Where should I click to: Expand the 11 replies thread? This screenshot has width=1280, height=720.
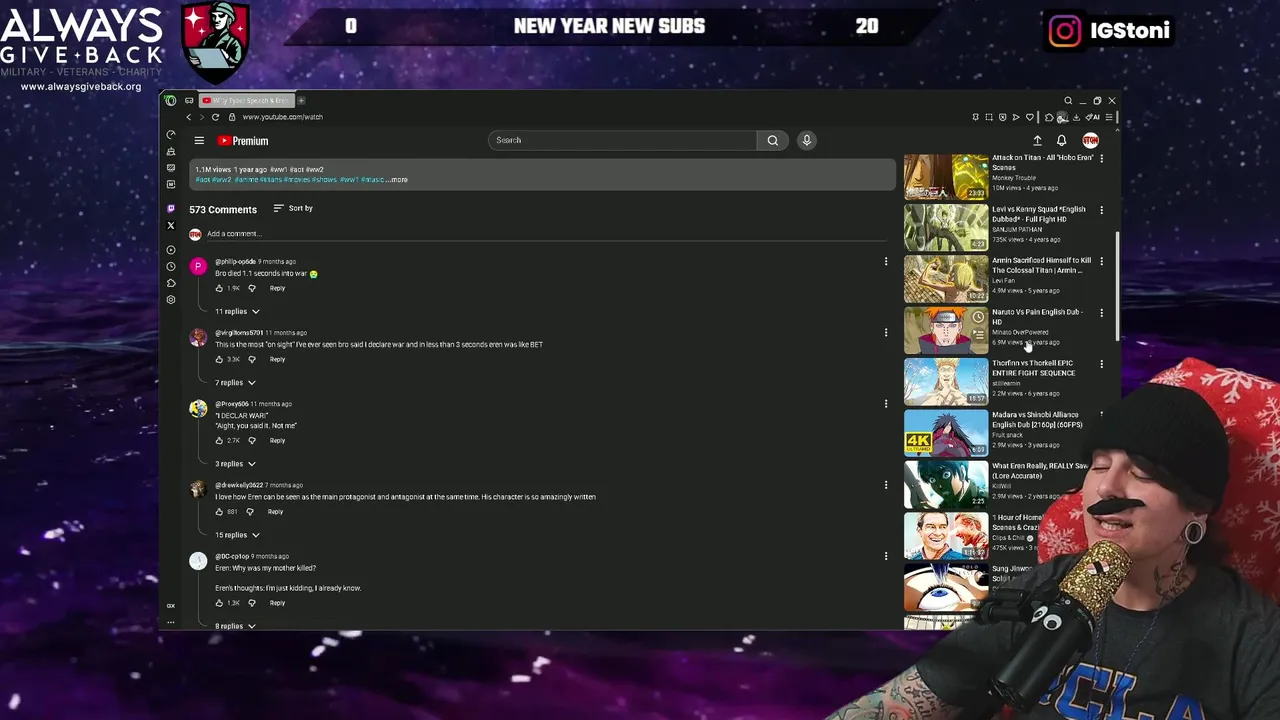(x=237, y=311)
